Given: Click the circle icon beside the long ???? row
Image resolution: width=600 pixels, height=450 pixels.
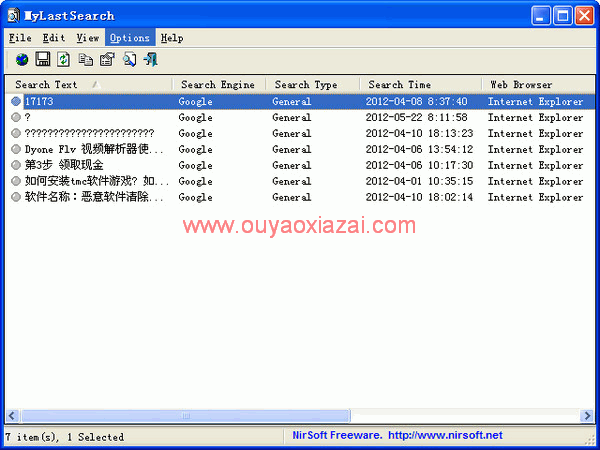Looking at the screenshot, I should tap(16, 133).
